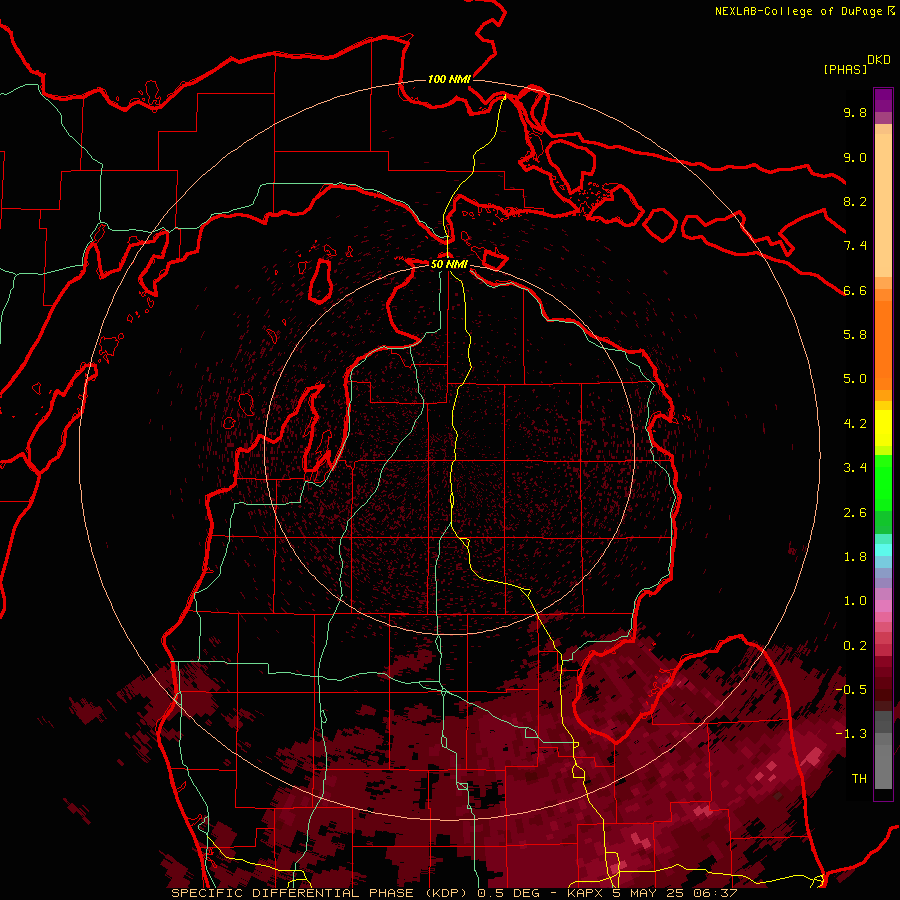This screenshot has width=900, height=900.
Task: Pick the cyan band of the color bar
Action: [883, 550]
